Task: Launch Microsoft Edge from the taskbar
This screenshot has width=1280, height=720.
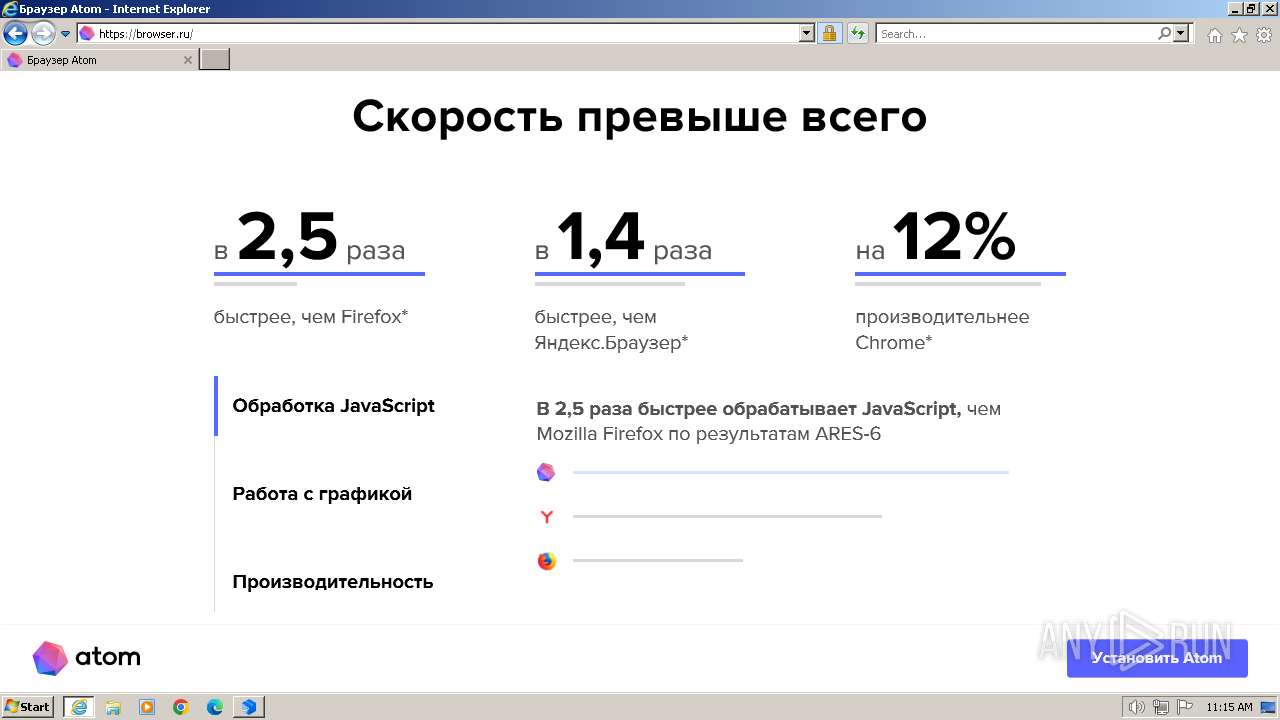Action: tap(215, 707)
